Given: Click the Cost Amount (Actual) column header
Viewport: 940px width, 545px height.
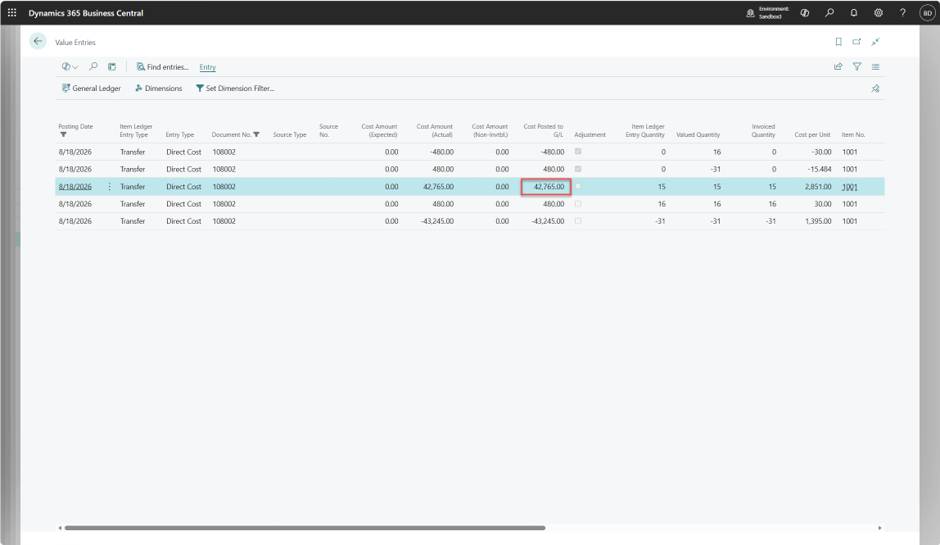Looking at the screenshot, I should (x=435, y=131).
